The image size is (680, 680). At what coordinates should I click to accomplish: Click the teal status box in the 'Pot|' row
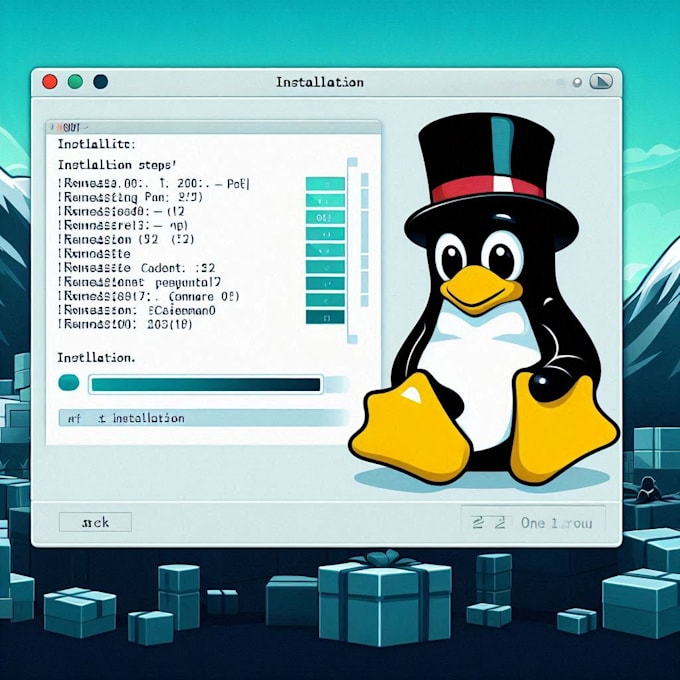pyautogui.click(x=325, y=183)
